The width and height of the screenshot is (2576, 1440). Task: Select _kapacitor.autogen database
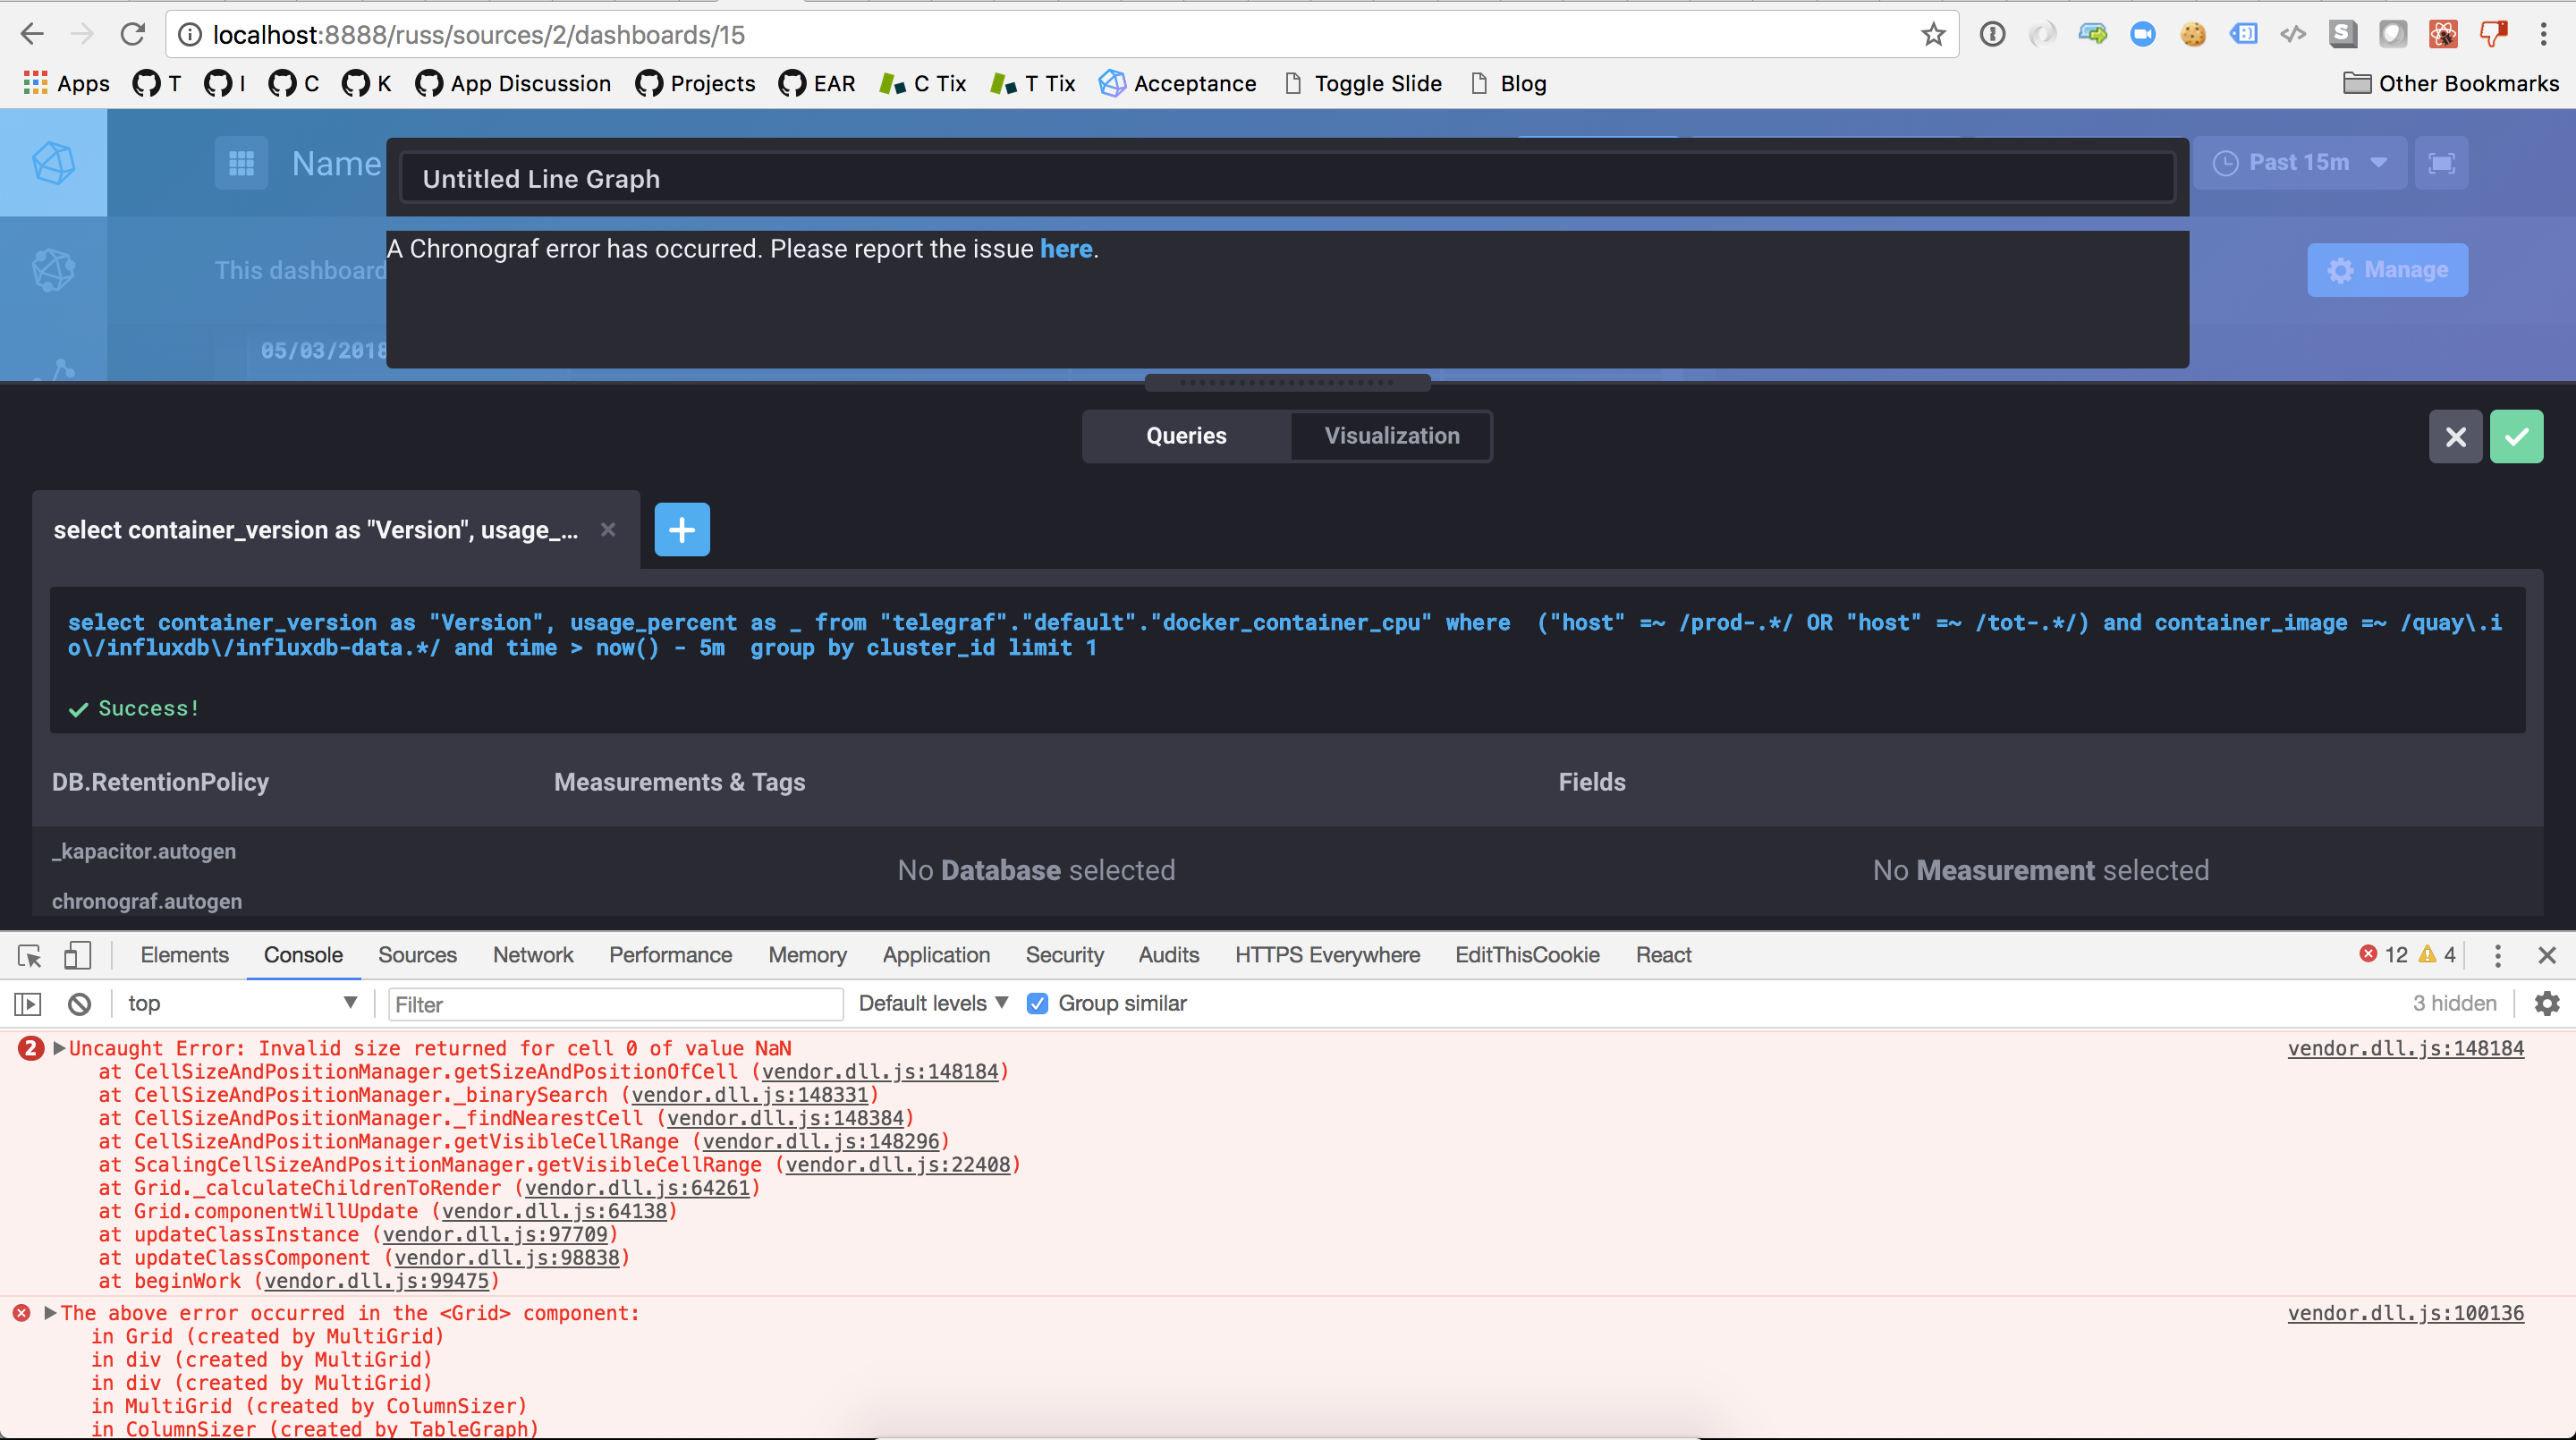144,851
